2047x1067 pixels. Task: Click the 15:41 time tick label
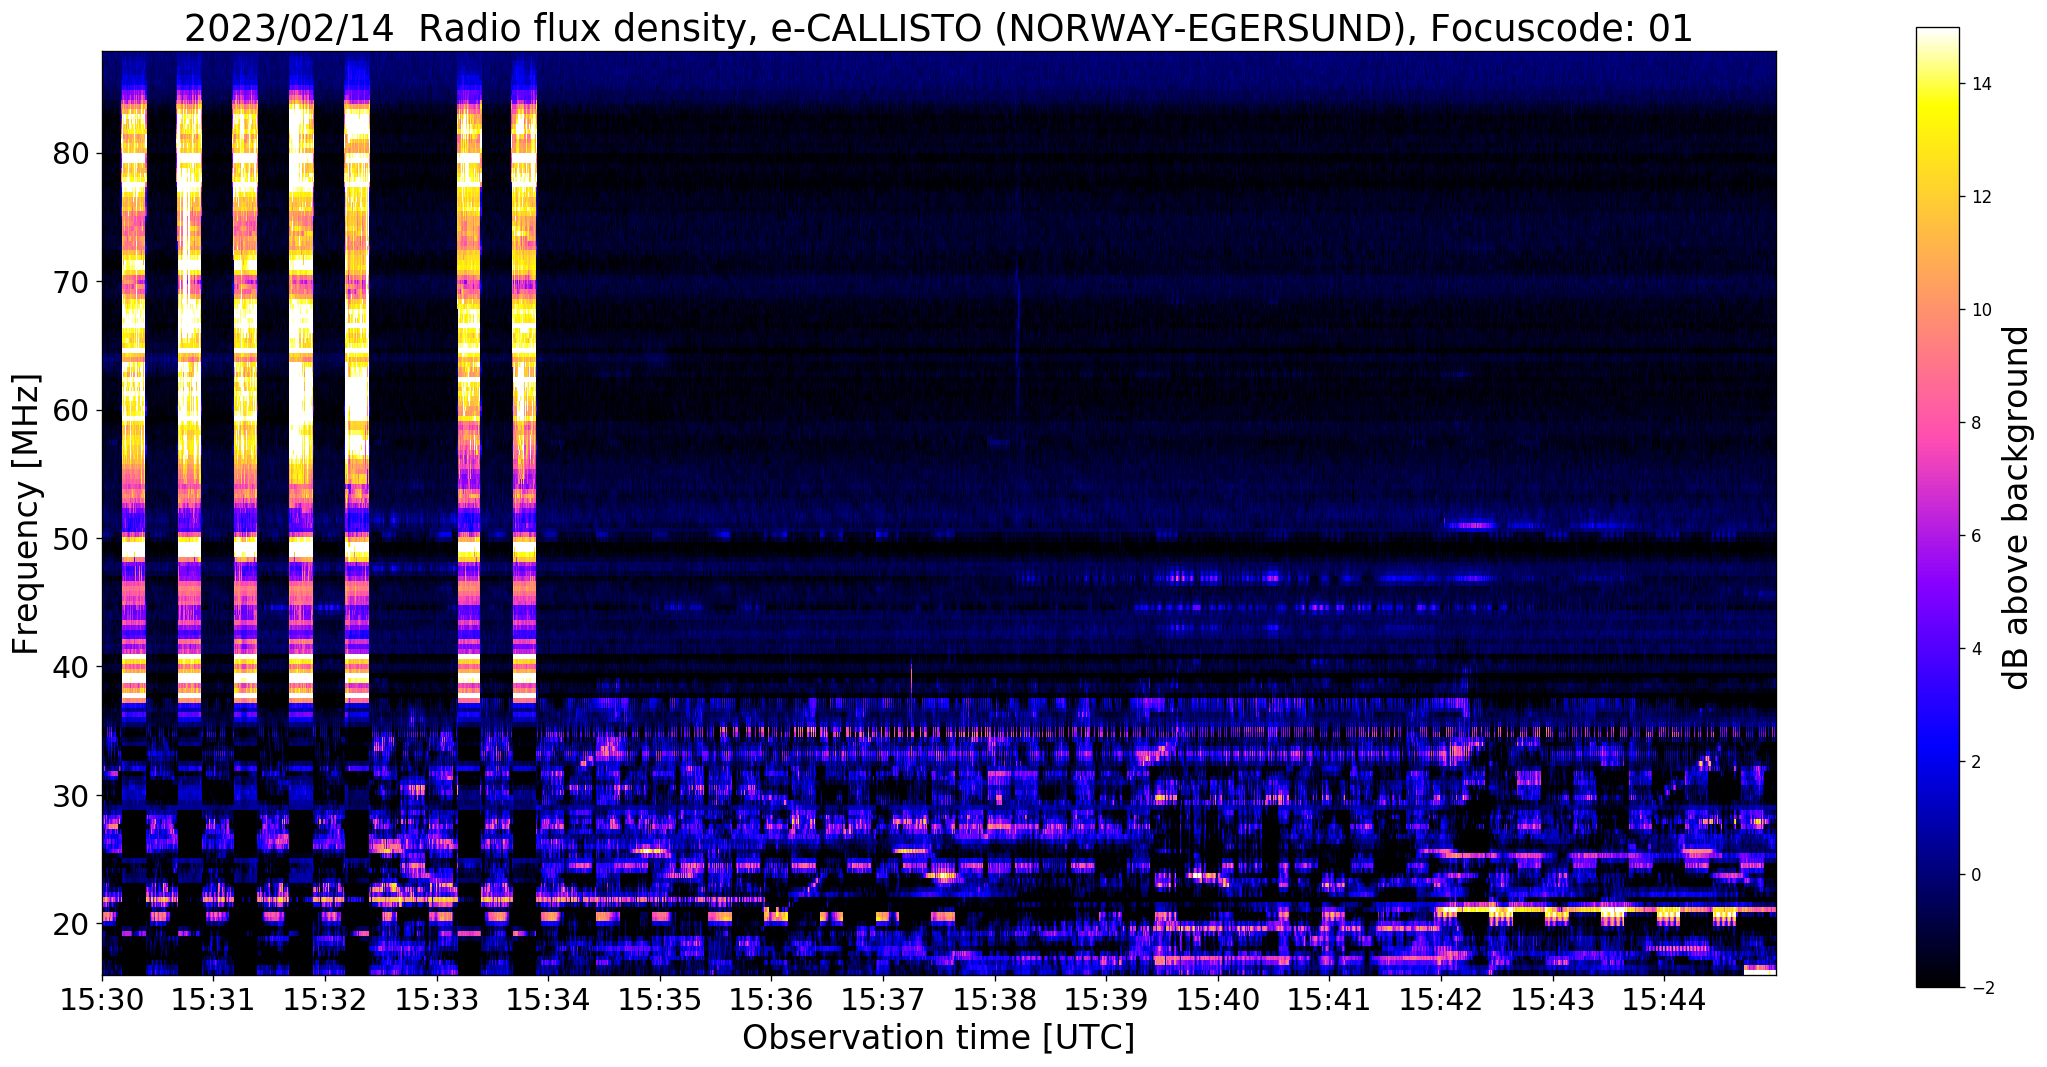(x=1329, y=999)
